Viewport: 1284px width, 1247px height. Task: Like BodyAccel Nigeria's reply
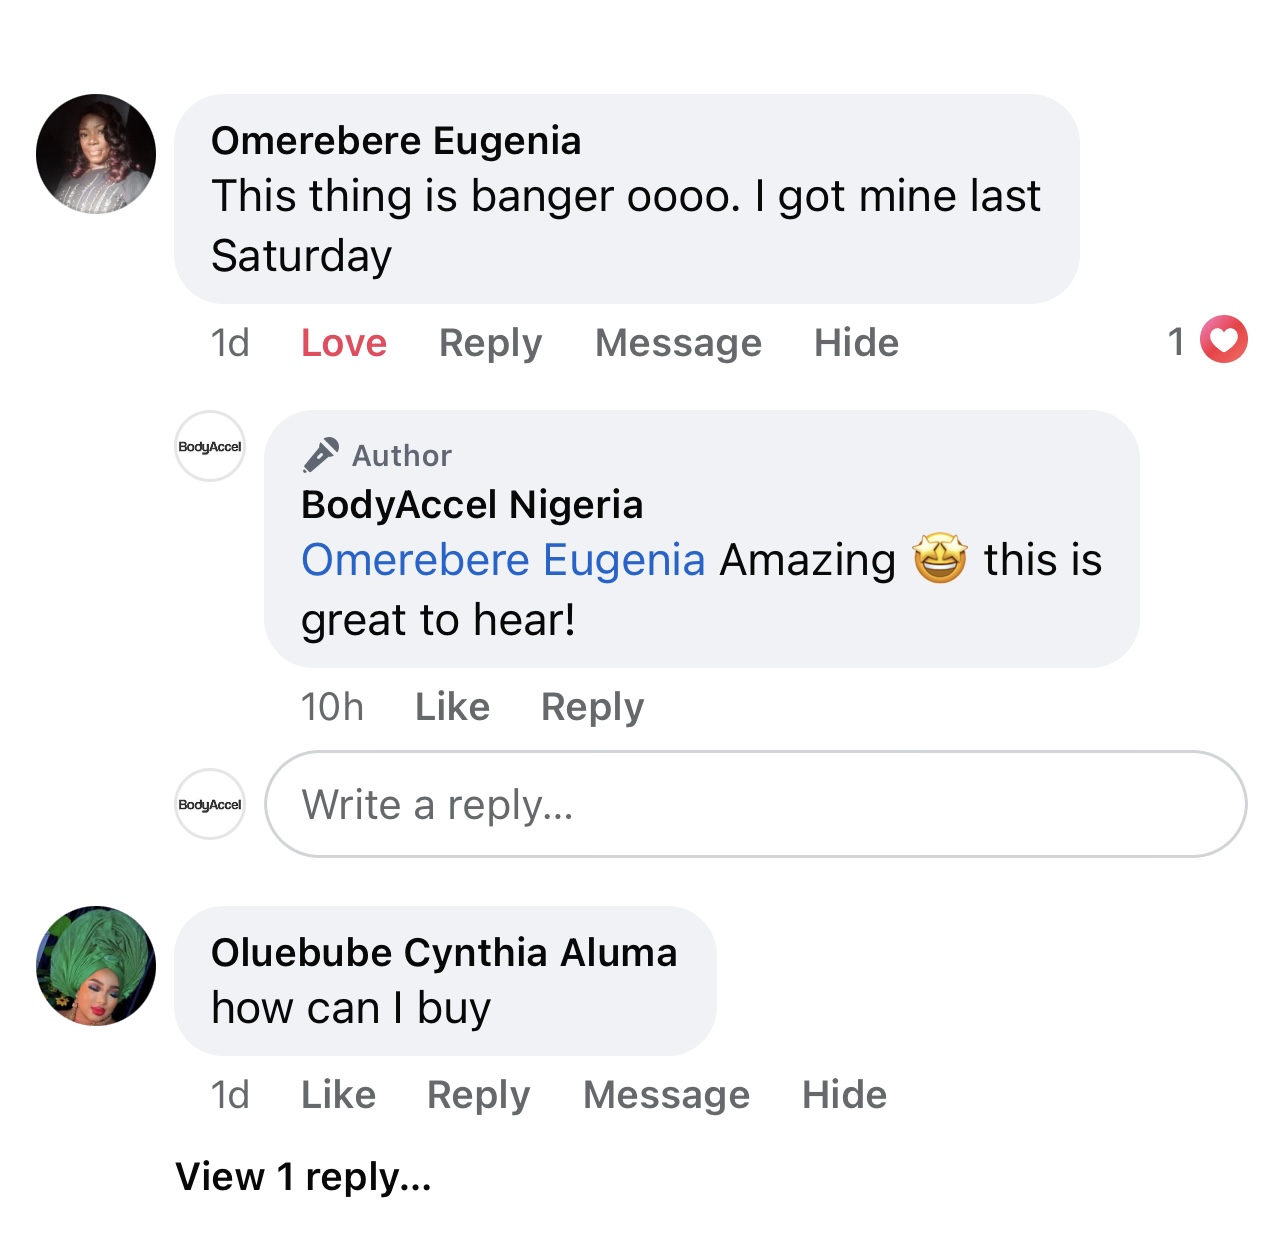452,707
